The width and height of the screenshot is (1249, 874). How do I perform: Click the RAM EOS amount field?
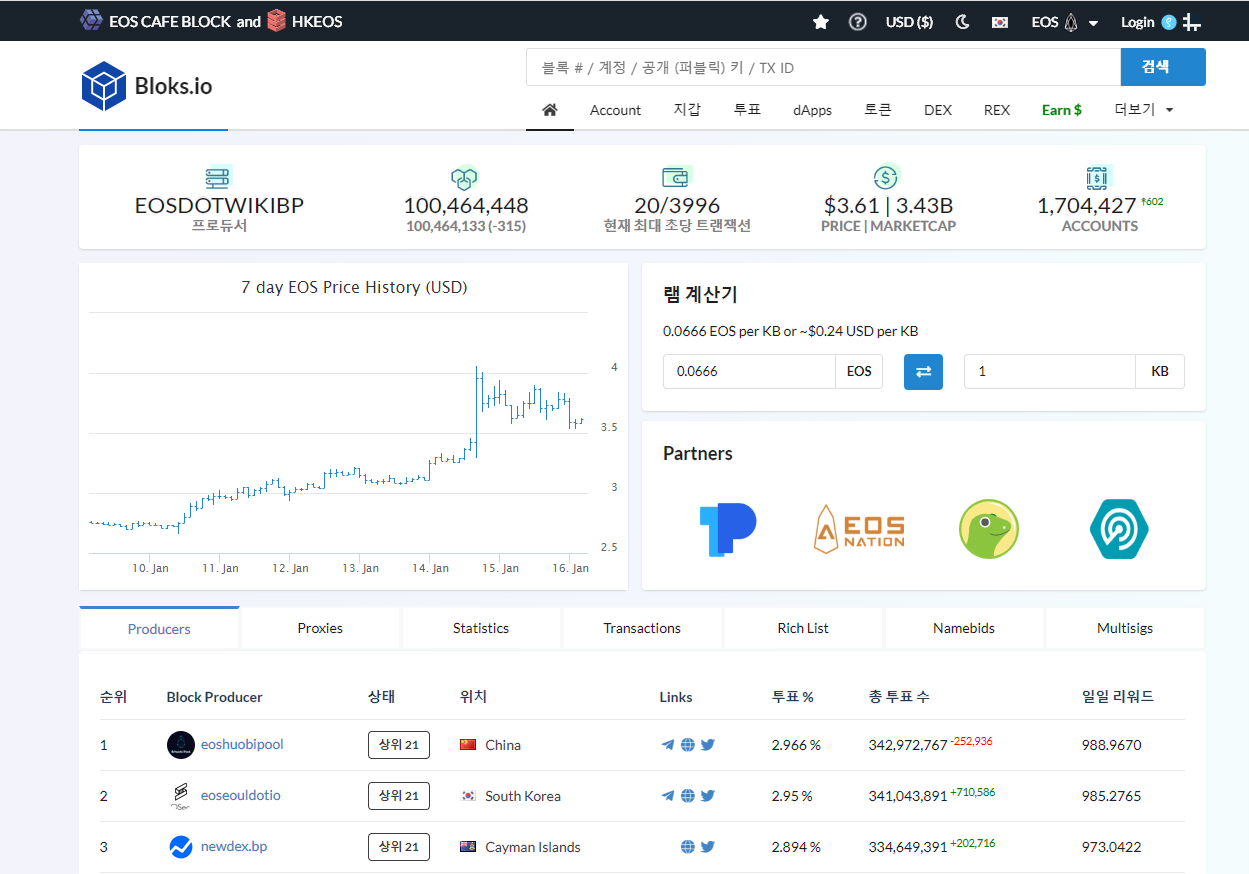(x=749, y=371)
